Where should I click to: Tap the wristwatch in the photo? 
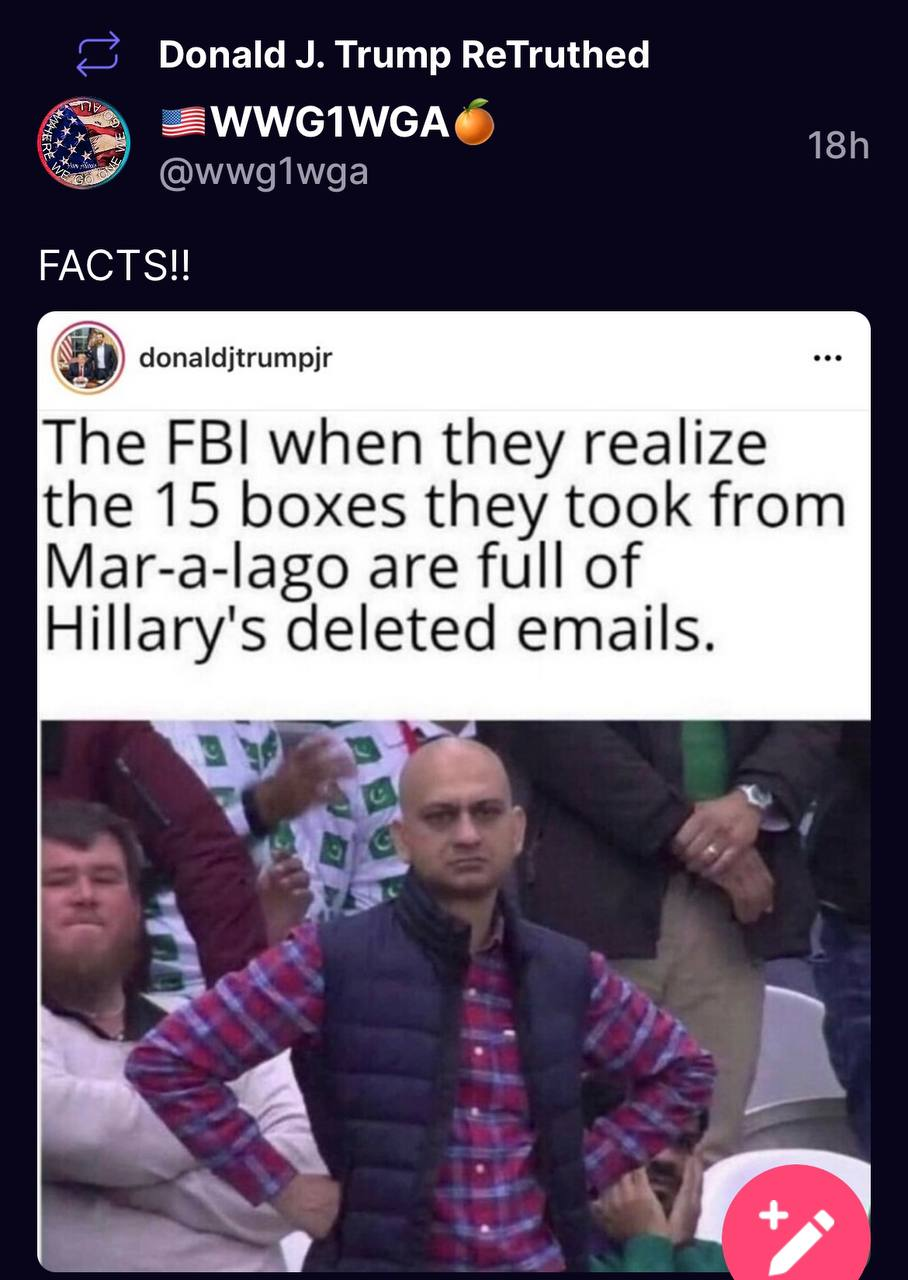coord(756,796)
